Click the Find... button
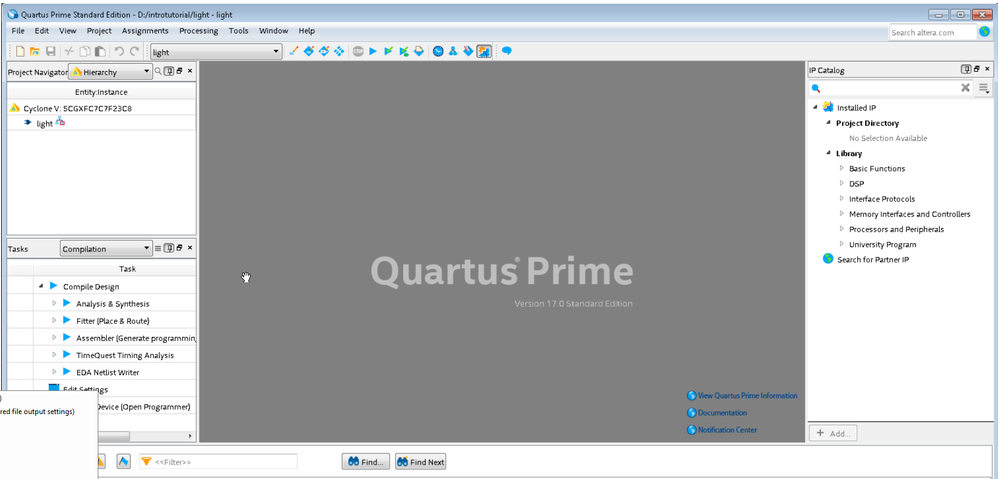The width and height of the screenshot is (998, 479). coord(365,462)
